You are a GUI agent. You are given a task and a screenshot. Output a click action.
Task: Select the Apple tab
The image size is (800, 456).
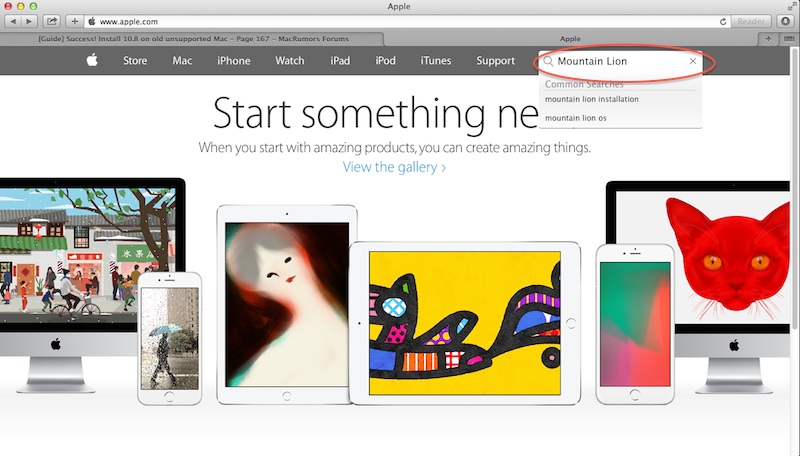coord(570,39)
